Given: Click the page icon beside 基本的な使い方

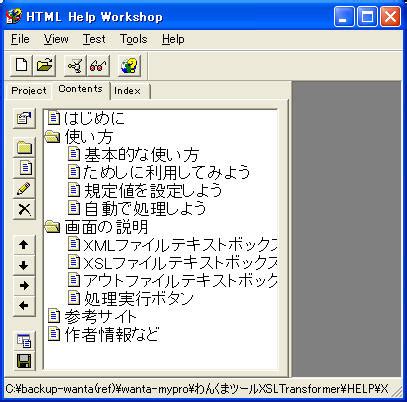Looking at the screenshot, I should (74, 154).
